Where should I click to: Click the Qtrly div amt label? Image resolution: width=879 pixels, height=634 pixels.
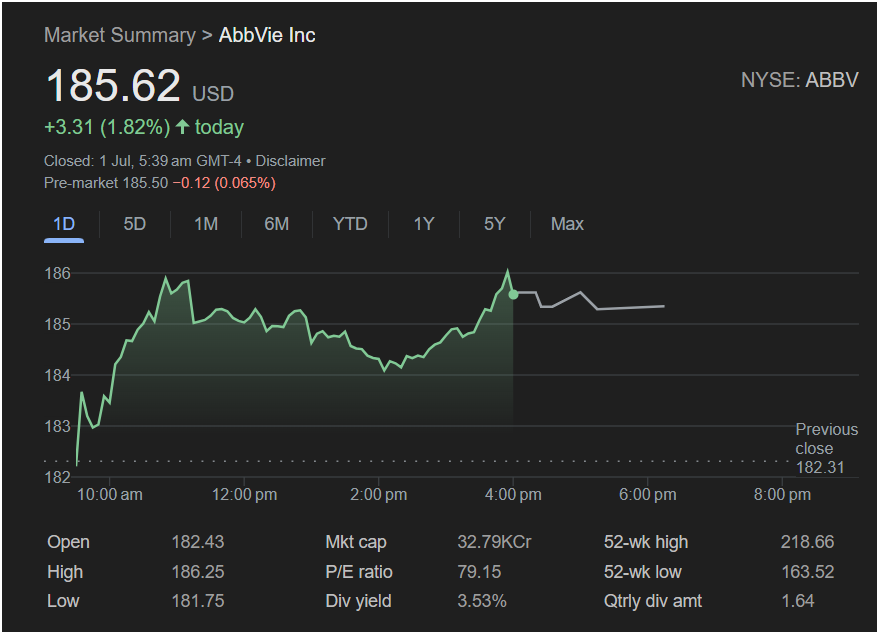653,601
